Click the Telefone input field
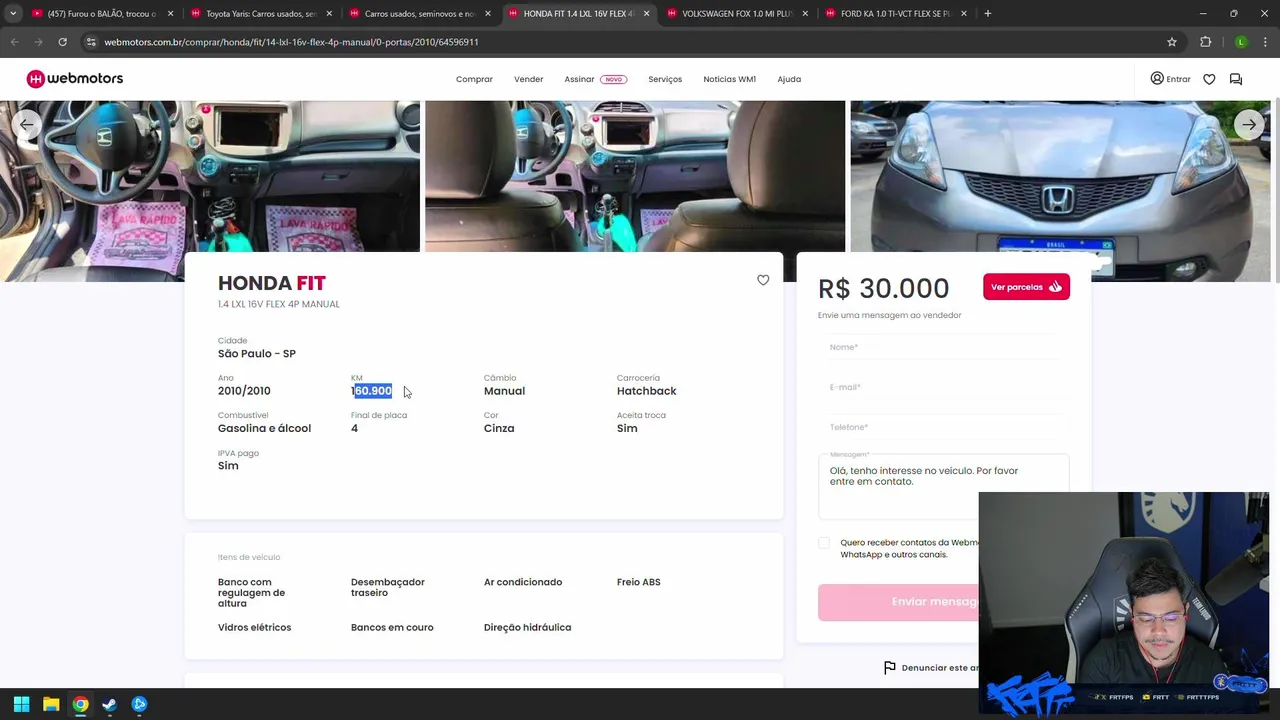 pyautogui.click(x=943, y=427)
